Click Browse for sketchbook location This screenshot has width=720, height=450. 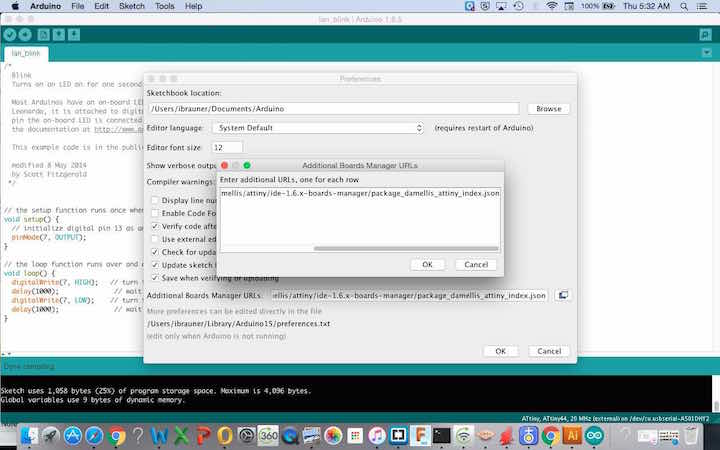[x=548, y=109]
